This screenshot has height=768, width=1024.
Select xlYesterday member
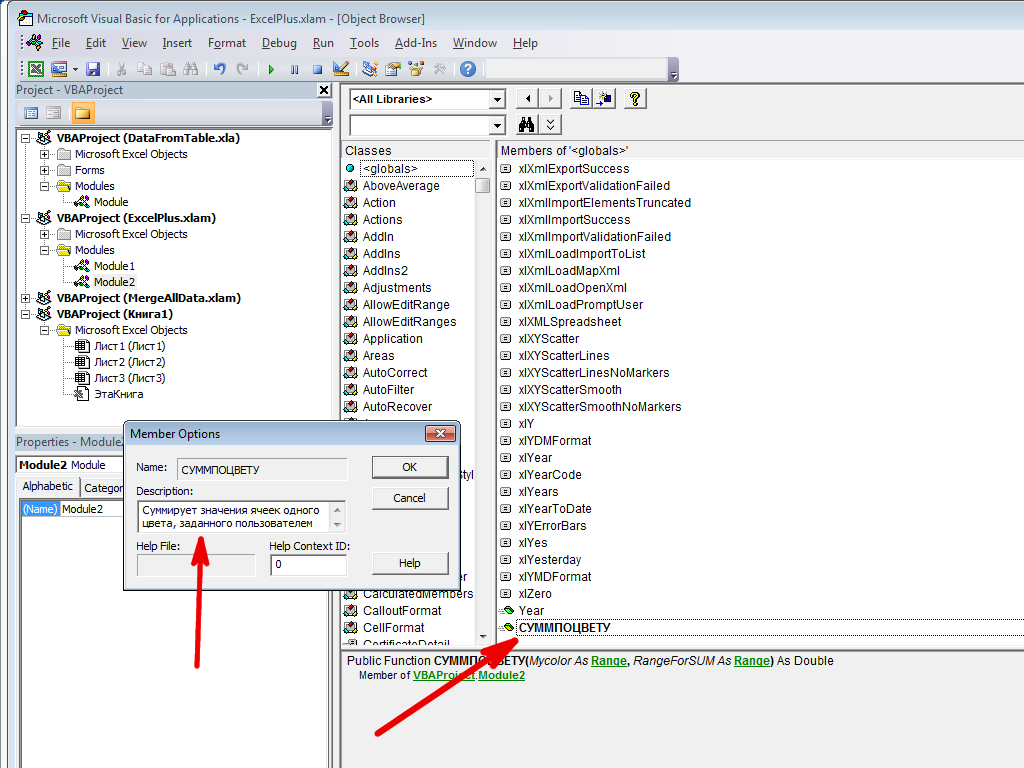[x=549, y=560]
